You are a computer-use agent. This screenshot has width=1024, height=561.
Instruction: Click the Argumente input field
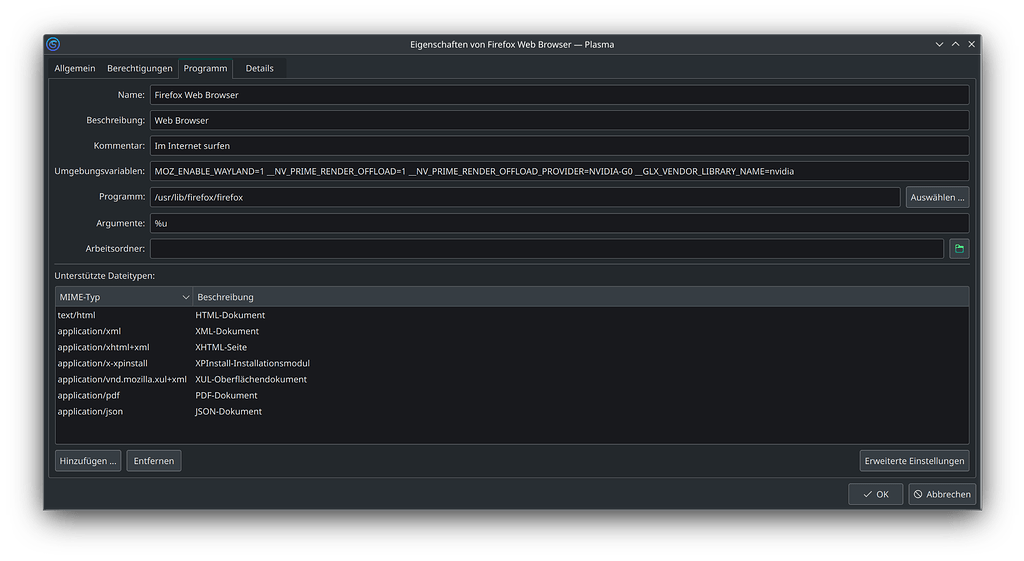[x=560, y=223]
